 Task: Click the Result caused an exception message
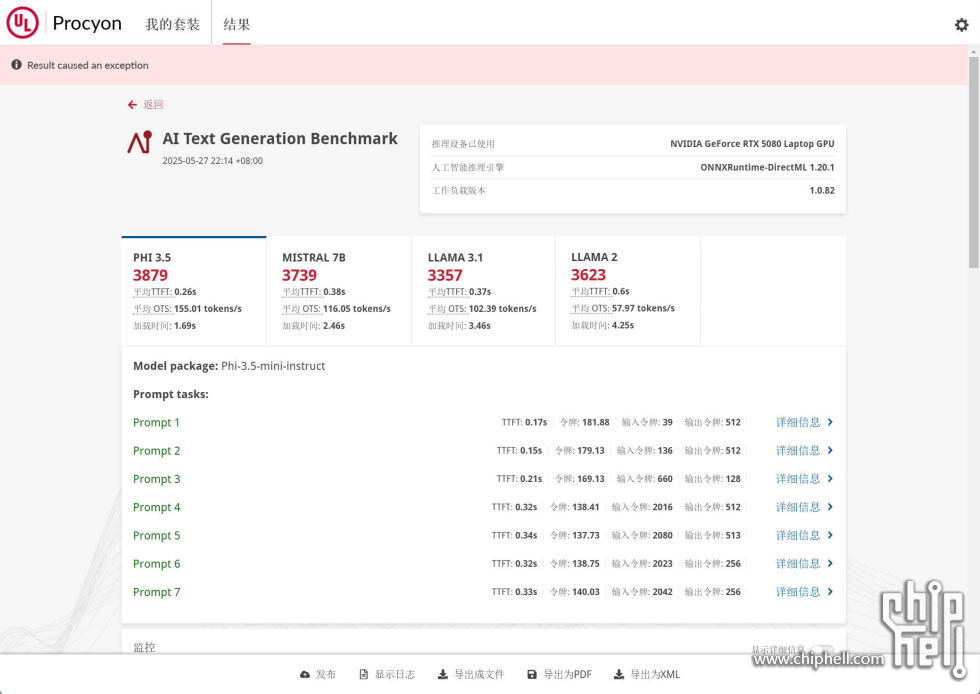(x=88, y=65)
